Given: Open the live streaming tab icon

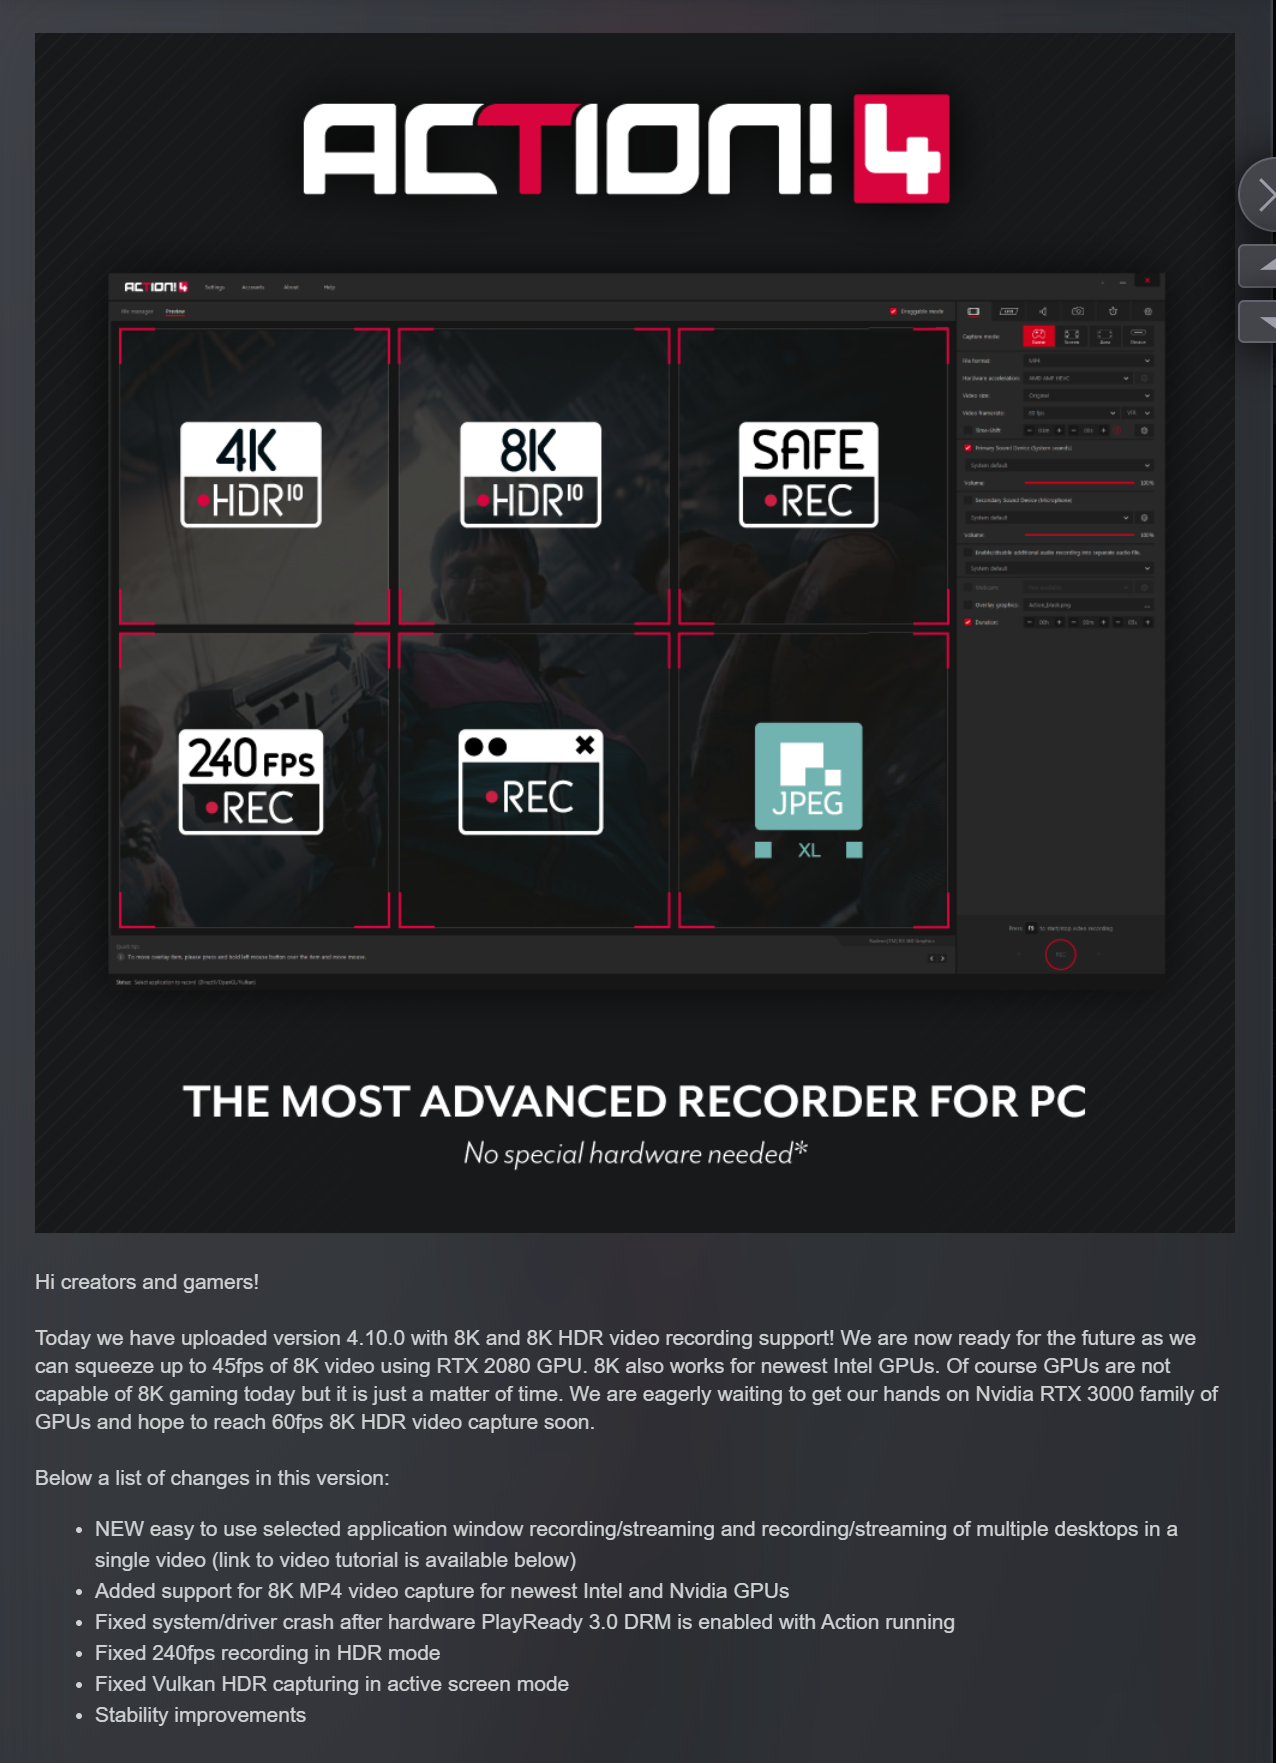Looking at the screenshot, I should pyautogui.click(x=1008, y=311).
